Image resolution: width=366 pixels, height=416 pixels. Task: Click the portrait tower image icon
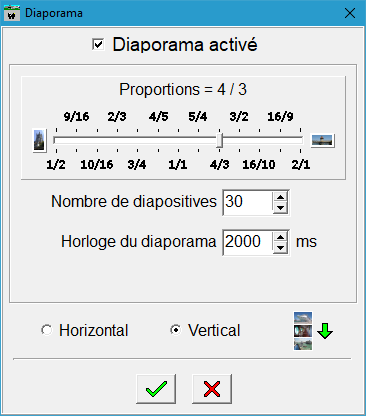click(39, 141)
